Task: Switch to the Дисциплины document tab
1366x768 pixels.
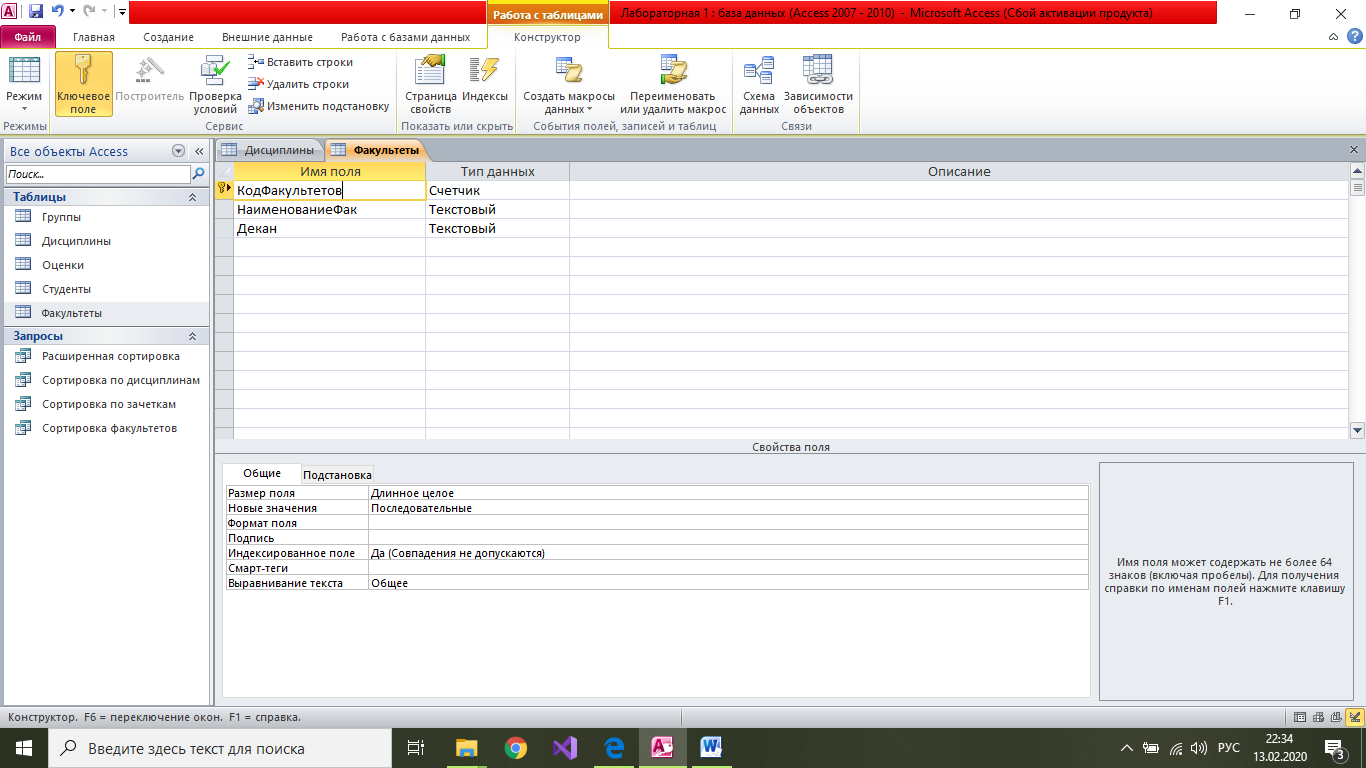Action: pos(268,150)
